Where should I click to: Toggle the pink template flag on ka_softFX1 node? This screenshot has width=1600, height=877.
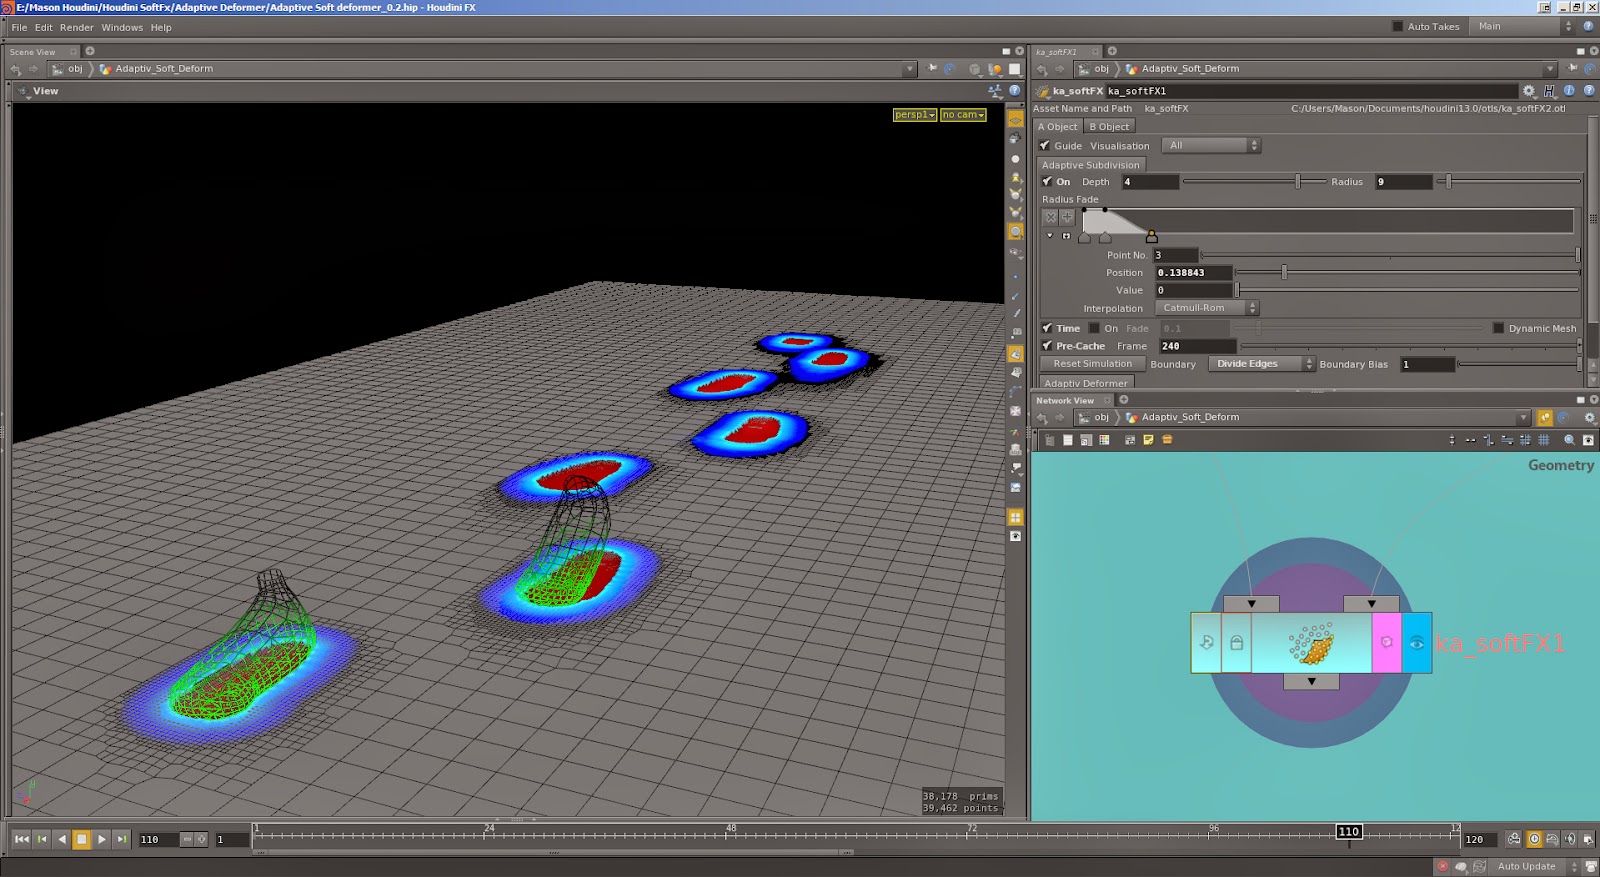click(1386, 643)
